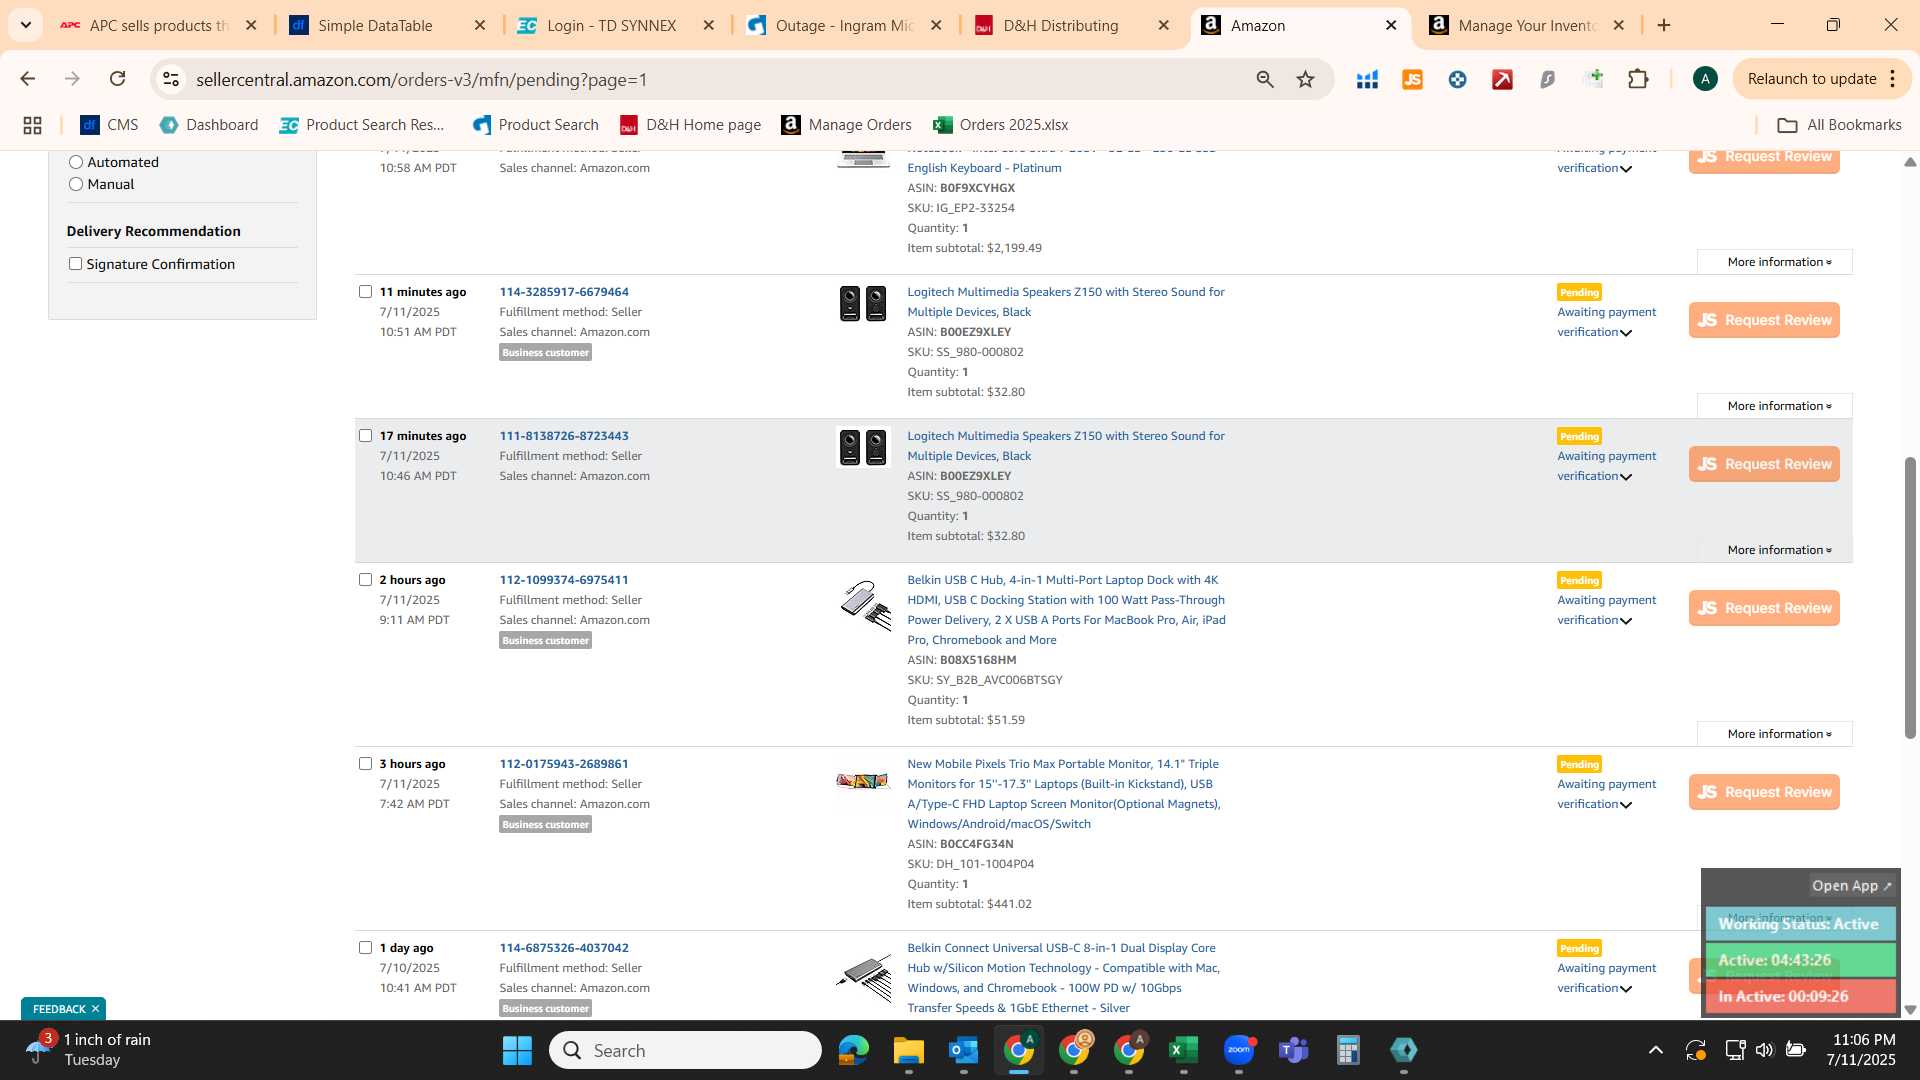The width and height of the screenshot is (1920, 1080).
Task: Open File Explorer from taskbar
Action: 908,1050
